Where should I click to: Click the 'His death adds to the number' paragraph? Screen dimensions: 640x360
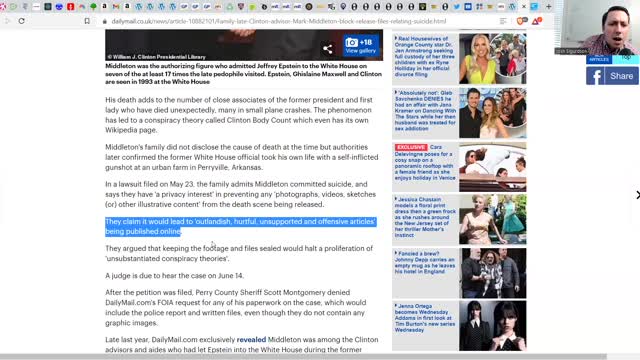click(239, 115)
